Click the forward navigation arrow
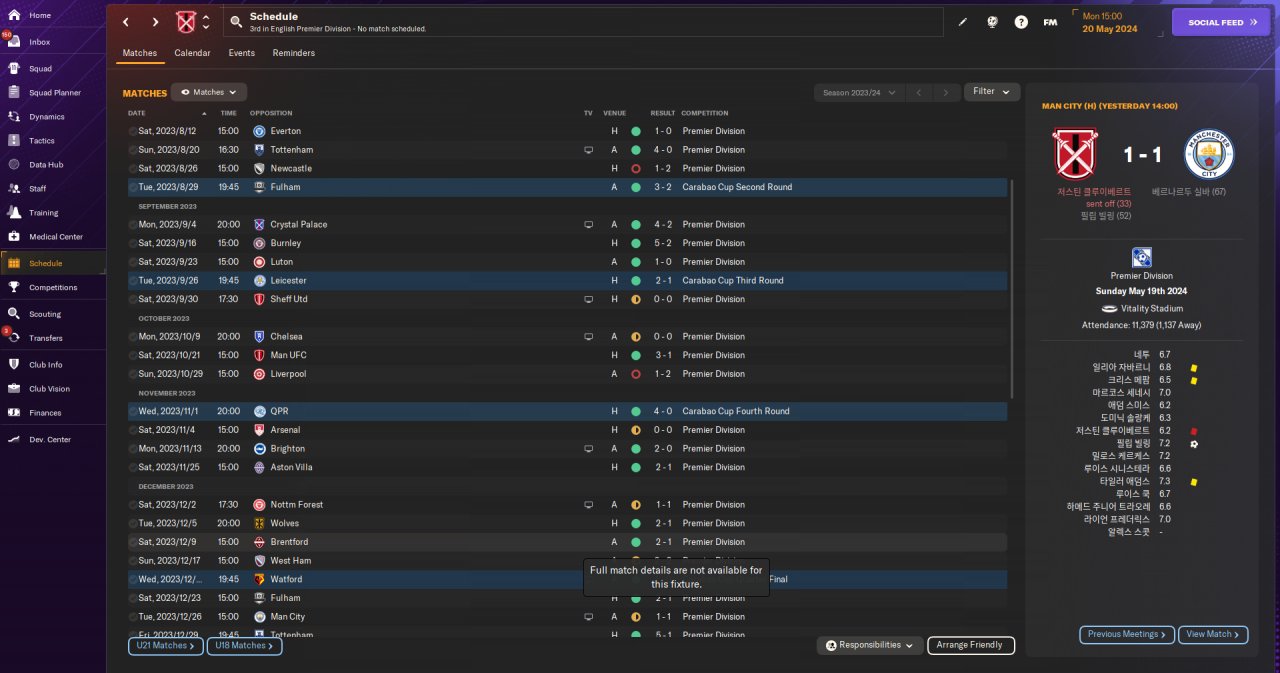The image size is (1280, 673). pyautogui.click(x=155, y=22)
